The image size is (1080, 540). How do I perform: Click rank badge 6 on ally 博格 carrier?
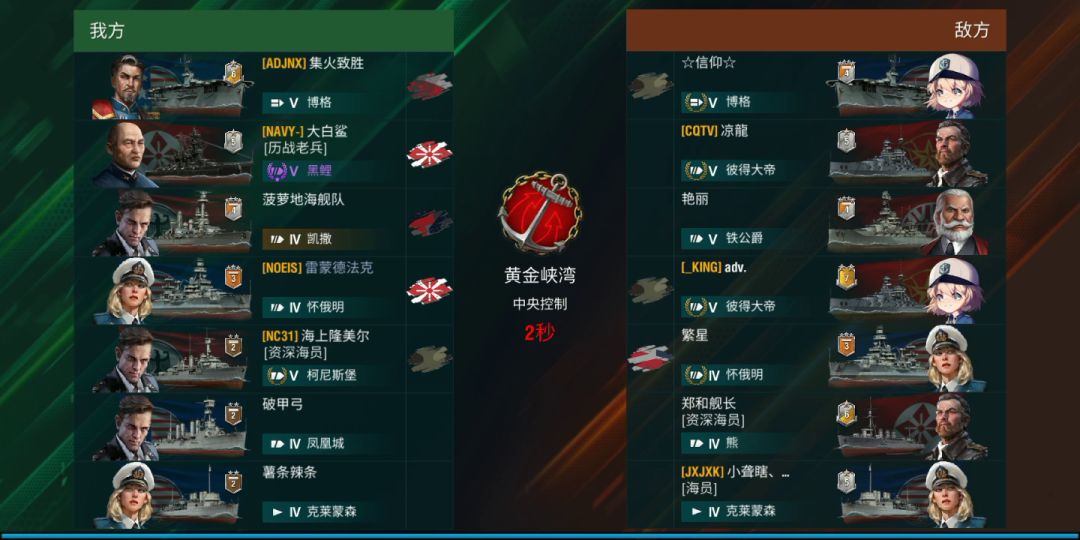(x=233, y=72)
